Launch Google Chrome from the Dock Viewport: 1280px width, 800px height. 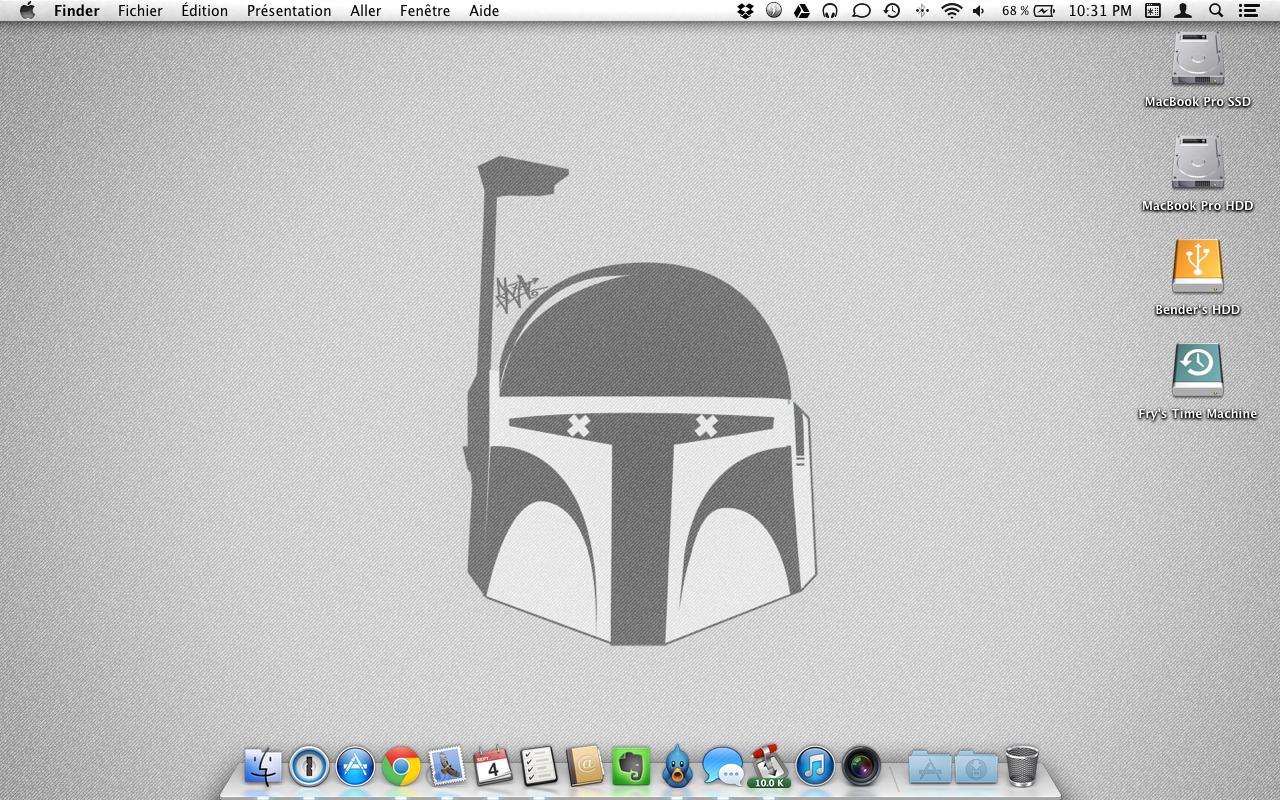(x=401, y=767)
